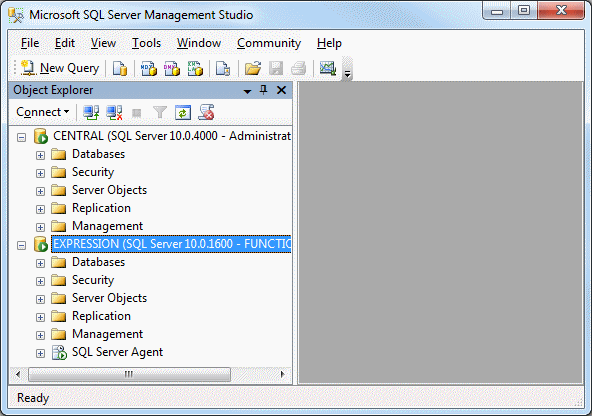Click the New Query toolbar button
Viewport: 592px width, 416px height.
(60, 68)
